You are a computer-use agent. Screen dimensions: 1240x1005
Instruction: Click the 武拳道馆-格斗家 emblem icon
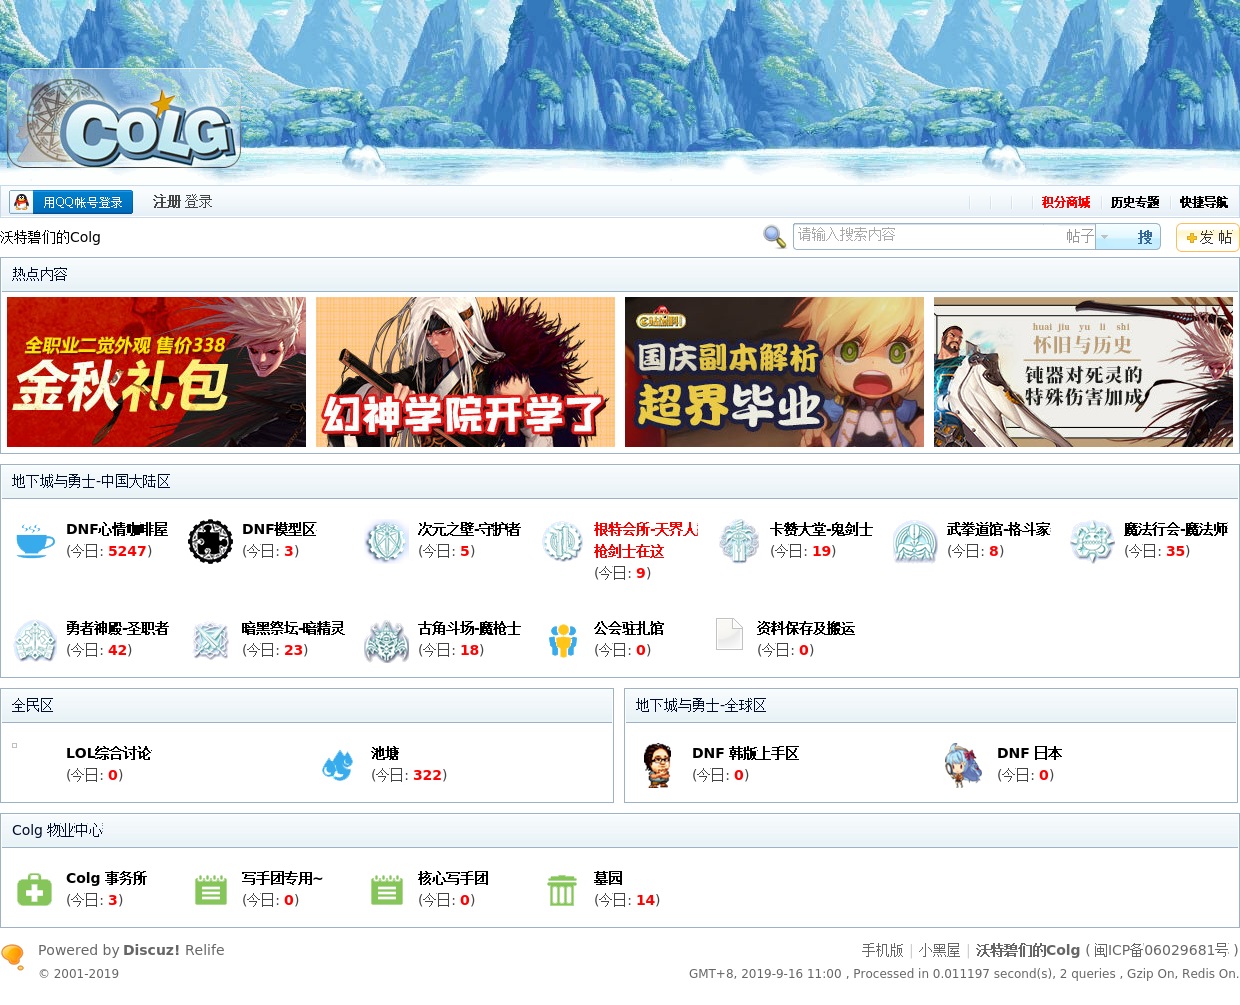click(x=915, y=541)
